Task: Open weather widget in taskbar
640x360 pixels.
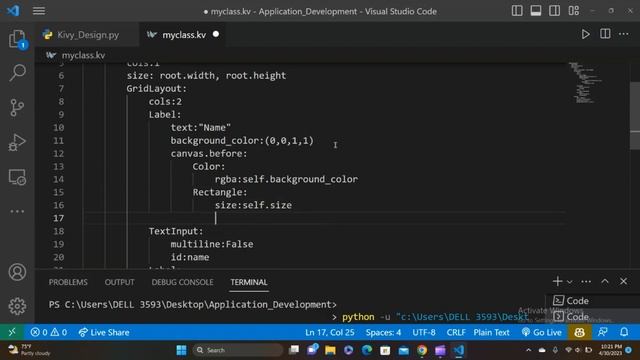Action: pyautogui.click(x=29, y=350)
